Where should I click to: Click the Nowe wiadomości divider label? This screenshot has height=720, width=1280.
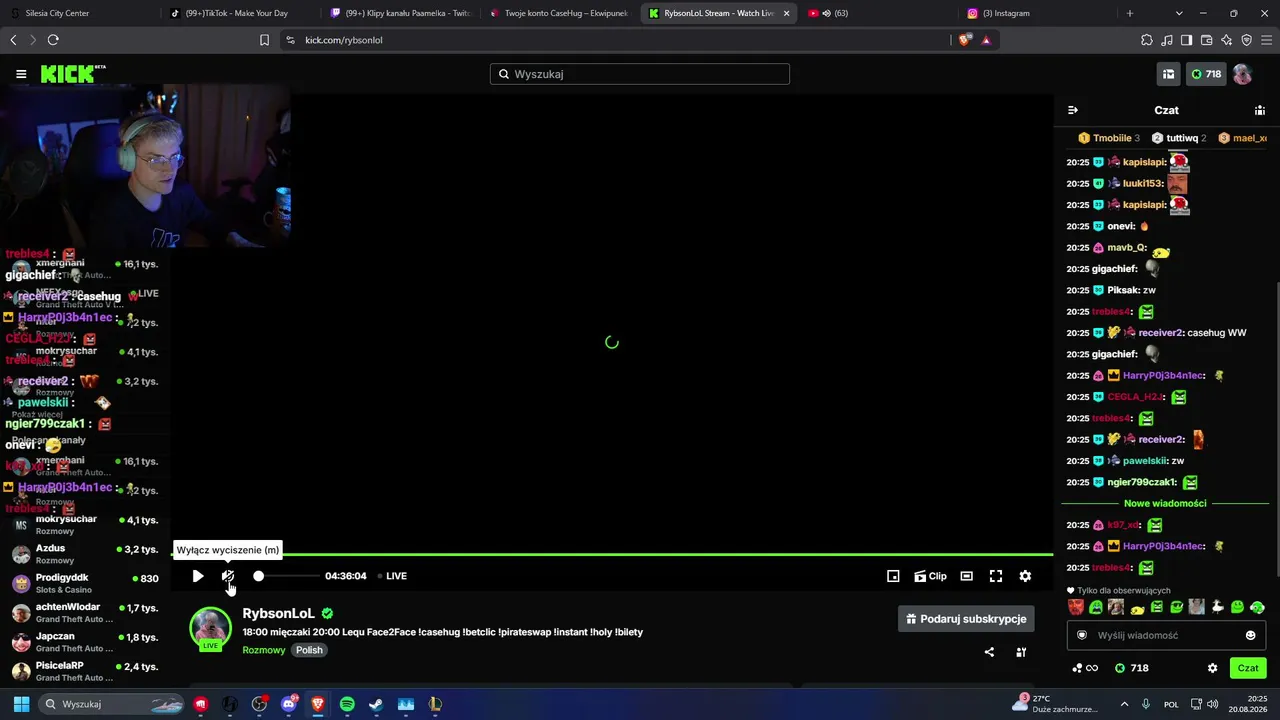(1165, 504)
